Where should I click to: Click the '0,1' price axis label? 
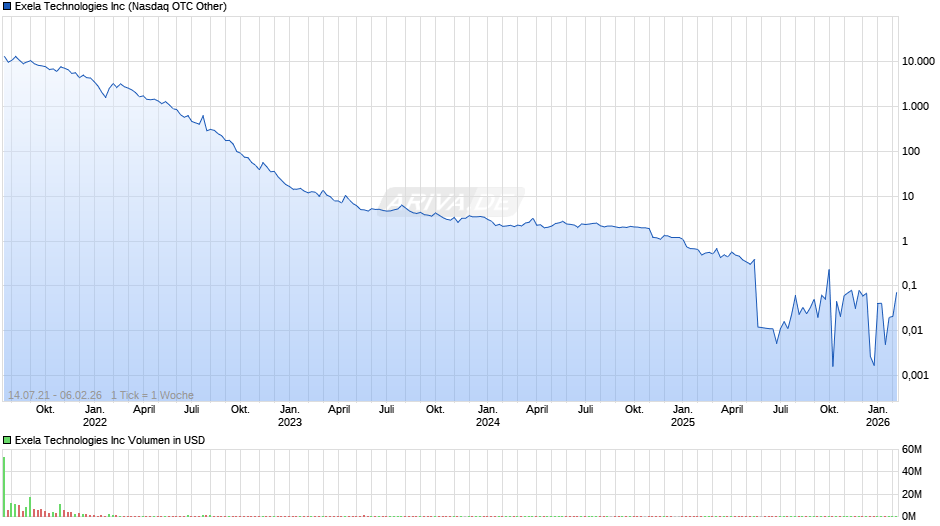909,285
